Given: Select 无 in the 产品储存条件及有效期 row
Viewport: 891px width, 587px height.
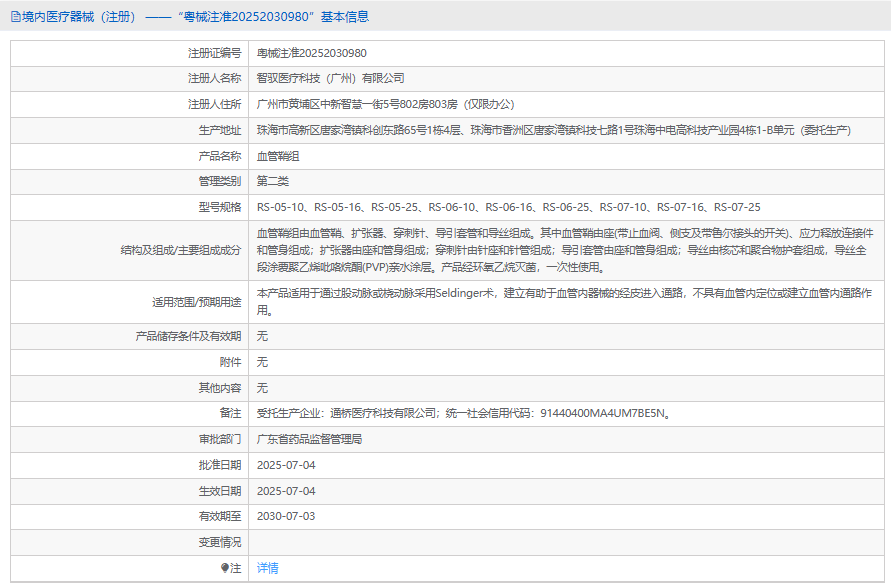Looking at the screenshot, I should 262,336.
